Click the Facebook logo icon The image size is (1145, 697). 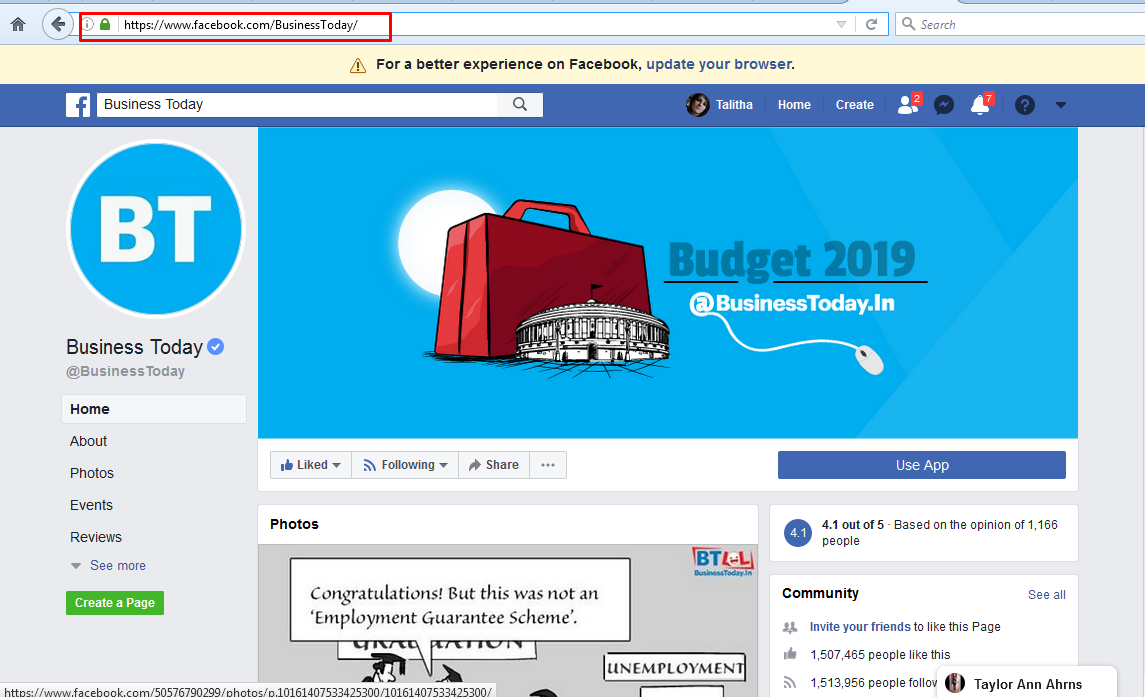[x=78, y=105]
